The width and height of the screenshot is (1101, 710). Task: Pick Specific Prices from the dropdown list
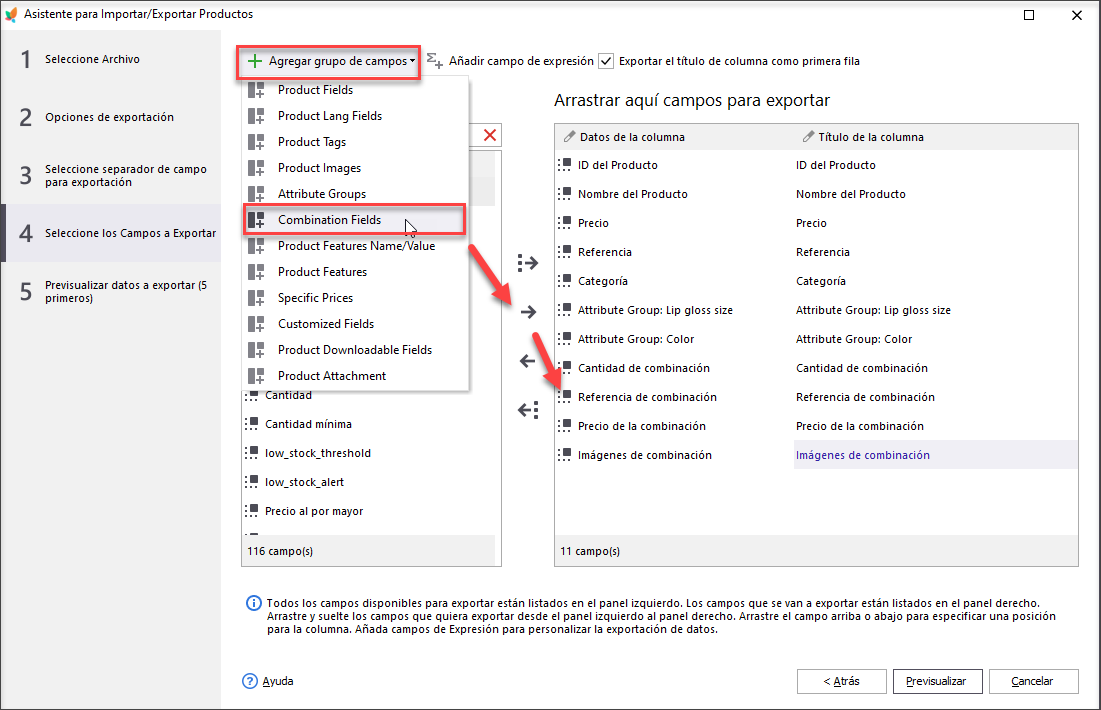point(315,298)
